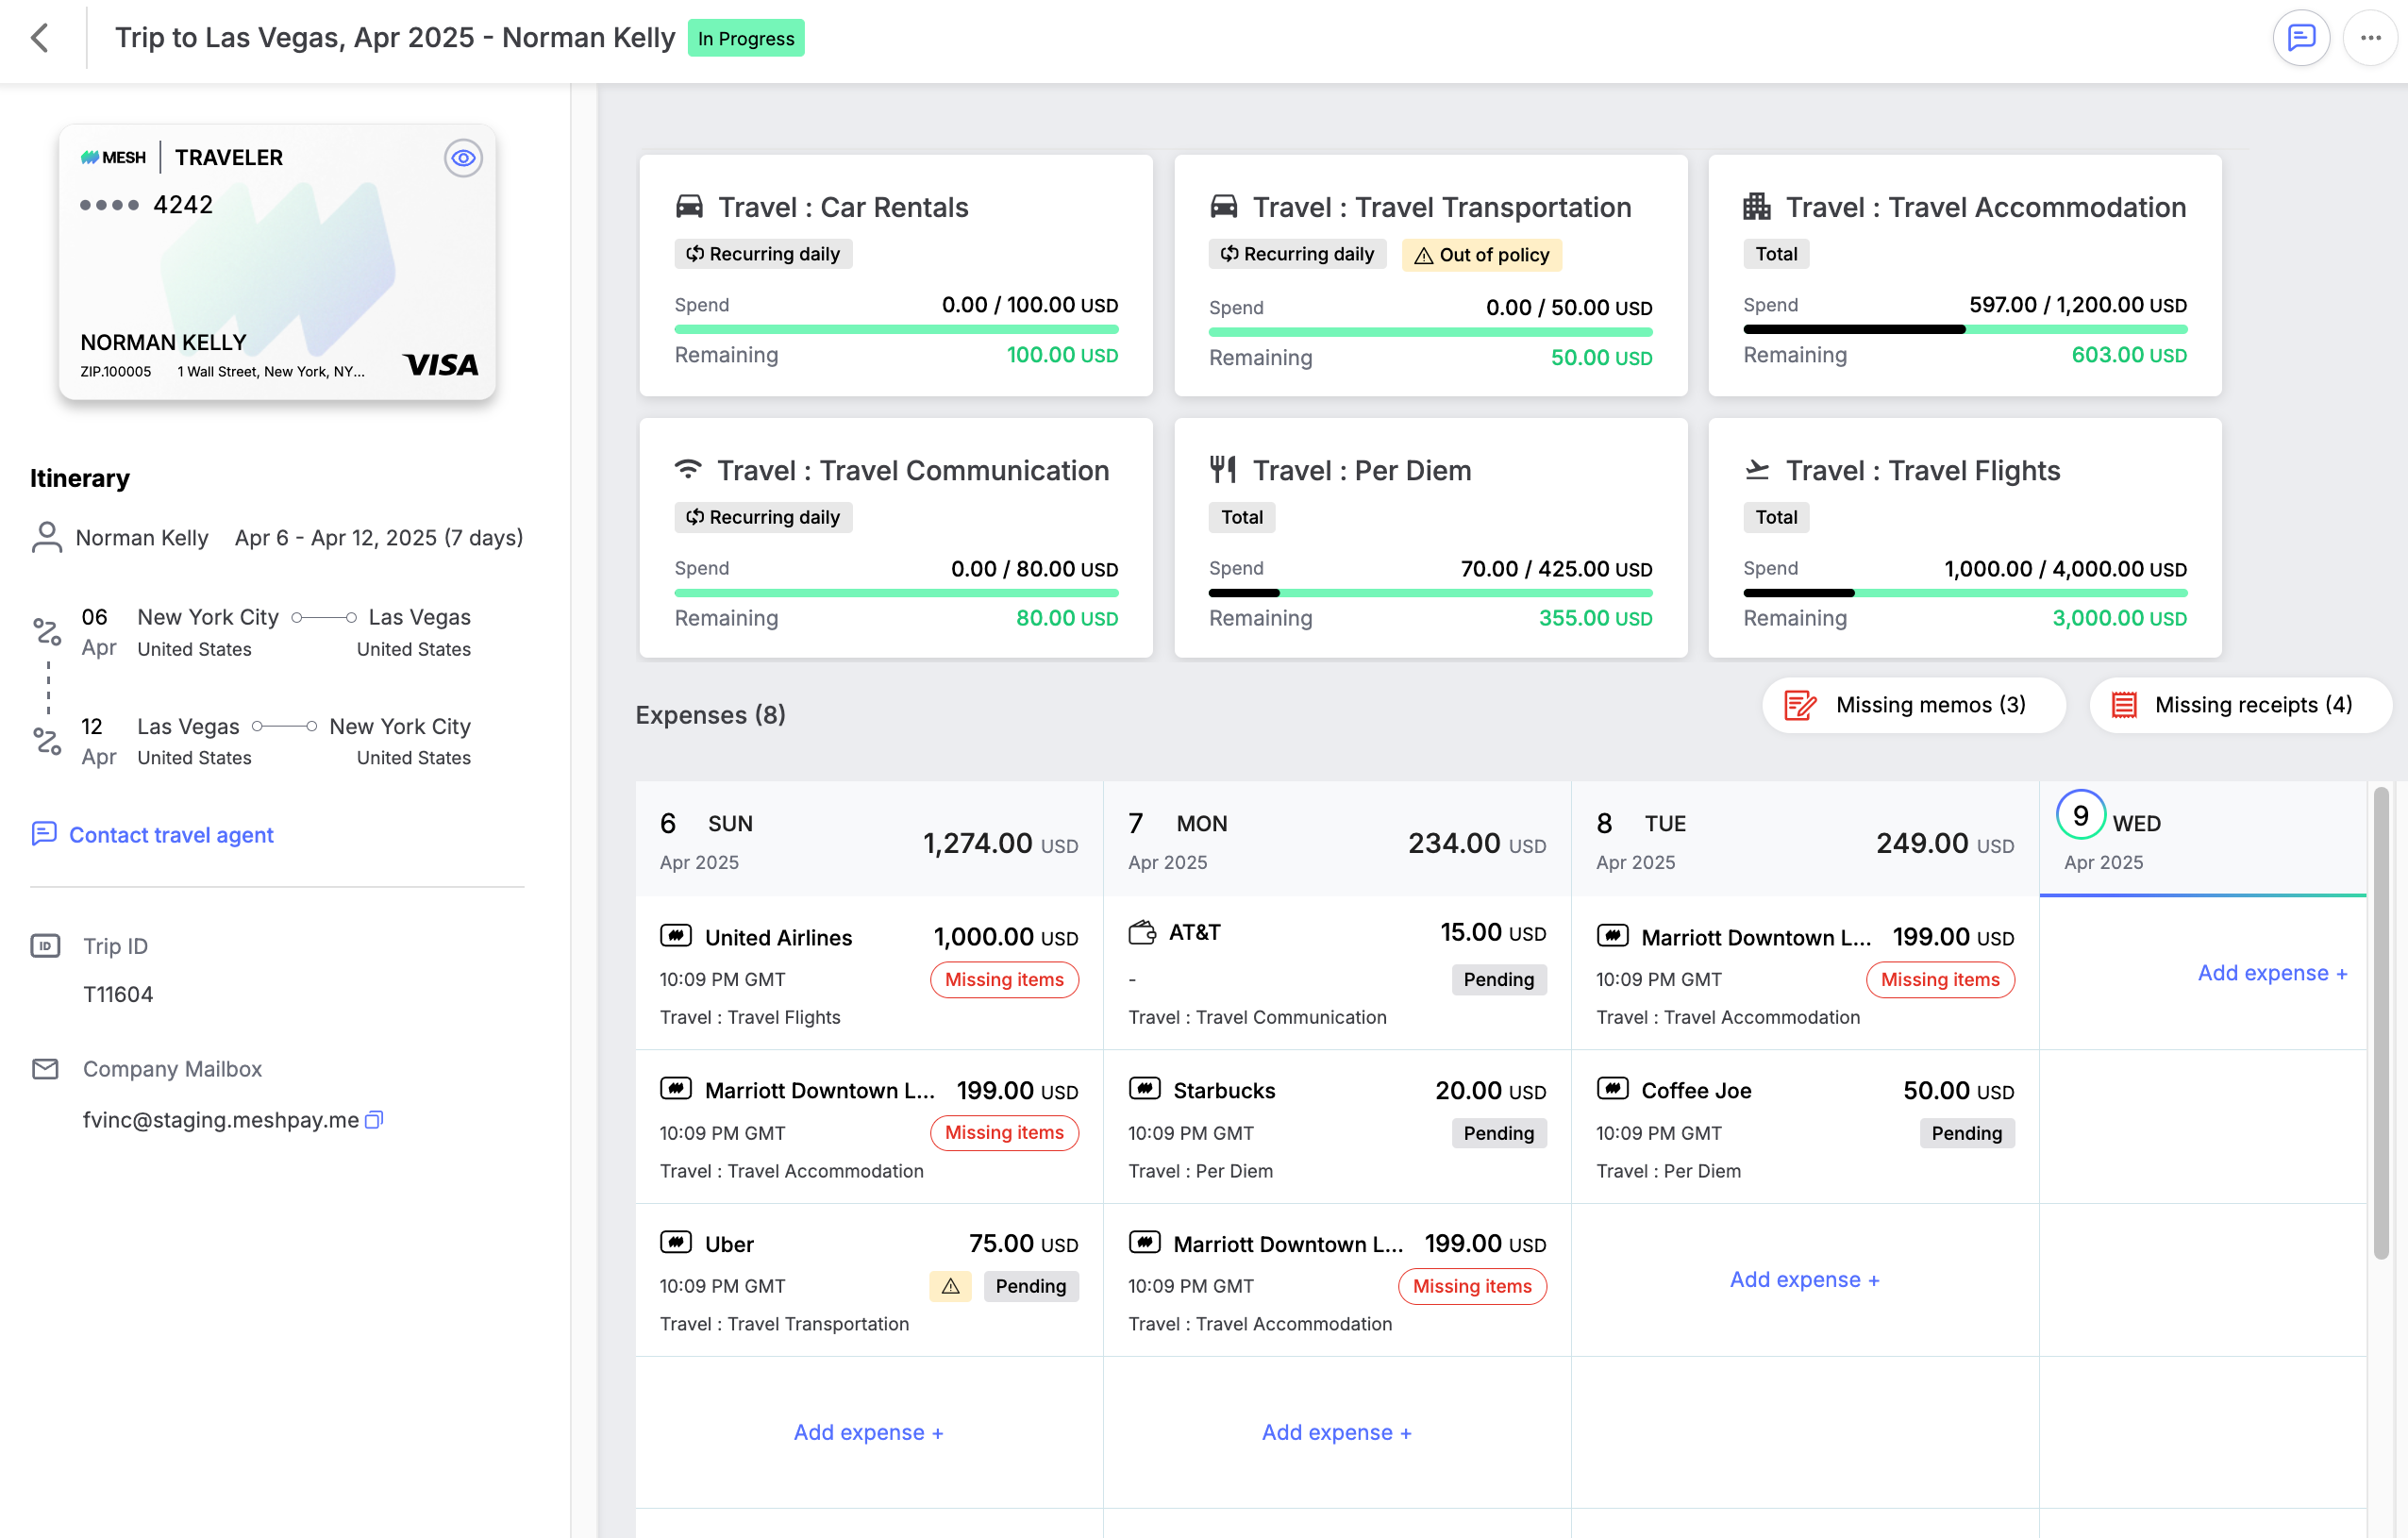Click the wallet icon beside AT&T
Viewport: 2408px width, 1538px height.
pyautogui.click(x=1142, y=932)
